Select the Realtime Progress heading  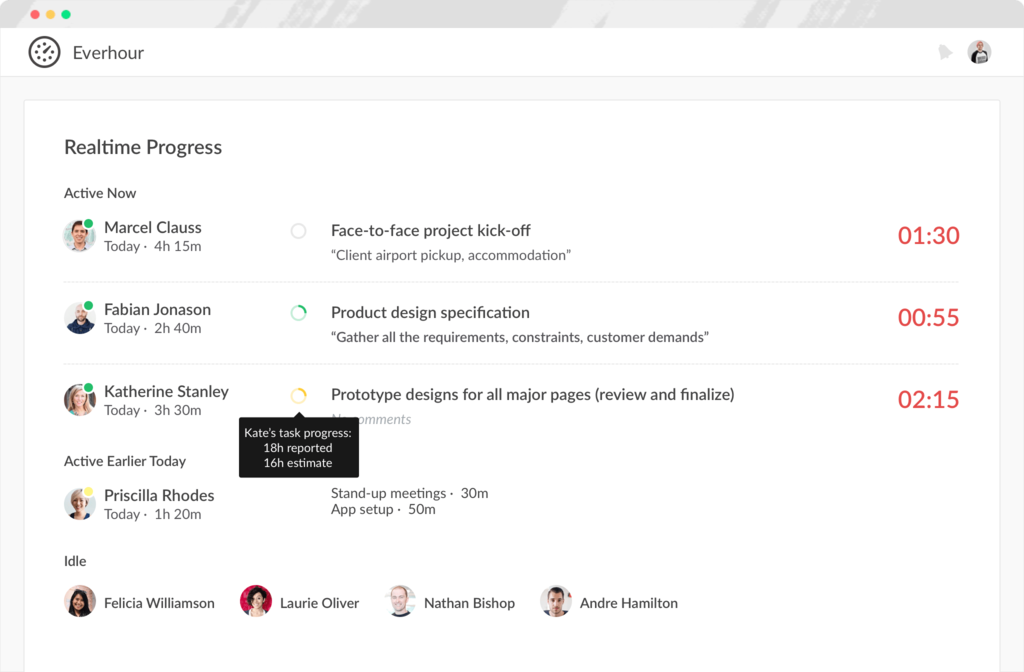pos(142,147)
